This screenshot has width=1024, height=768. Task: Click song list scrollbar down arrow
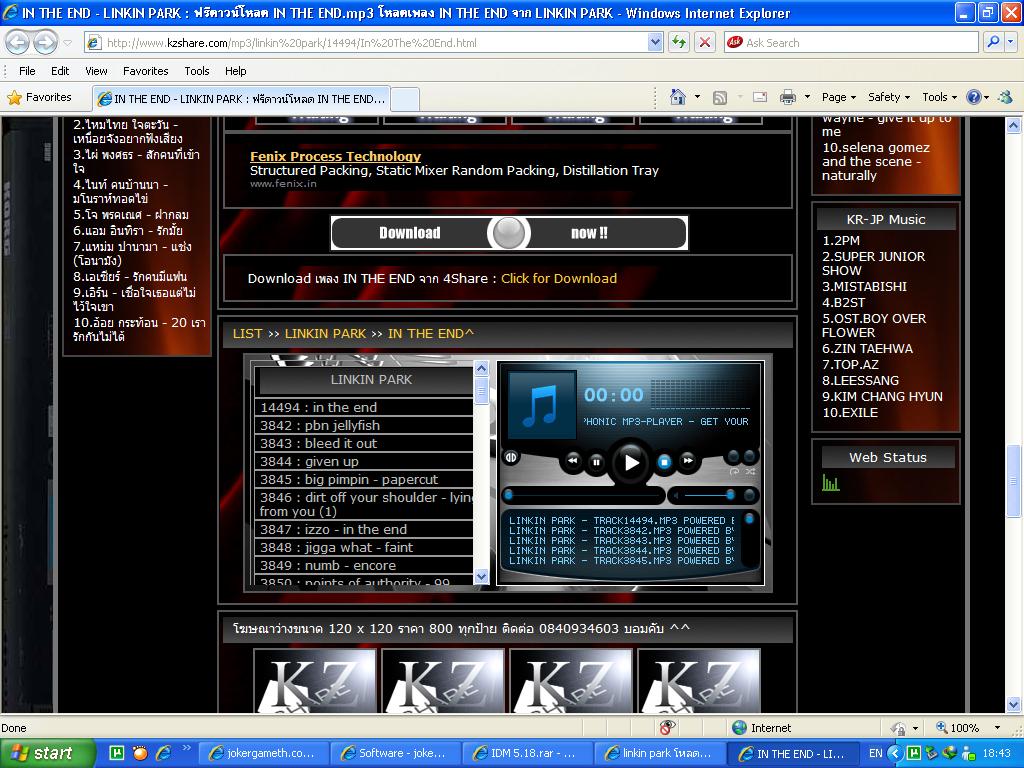481,577
